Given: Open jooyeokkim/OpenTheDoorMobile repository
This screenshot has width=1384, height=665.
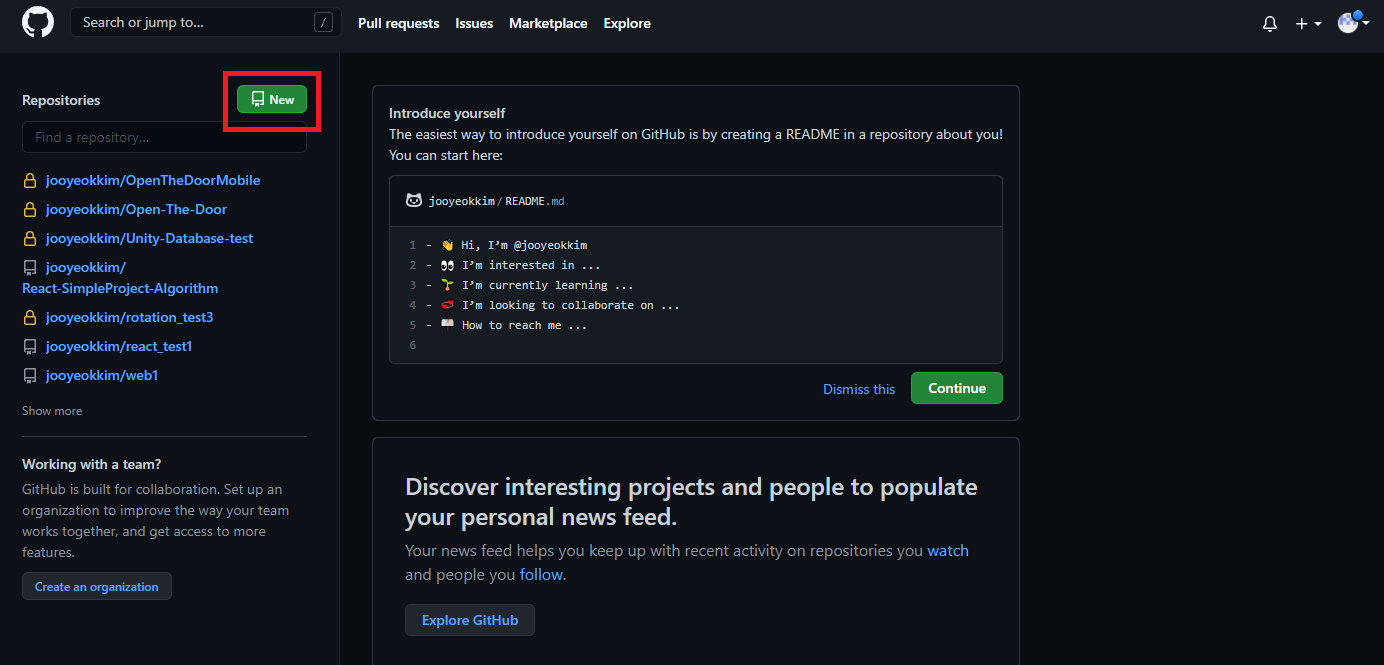Looking at the screenshot, I should click(x=153, y=181).
